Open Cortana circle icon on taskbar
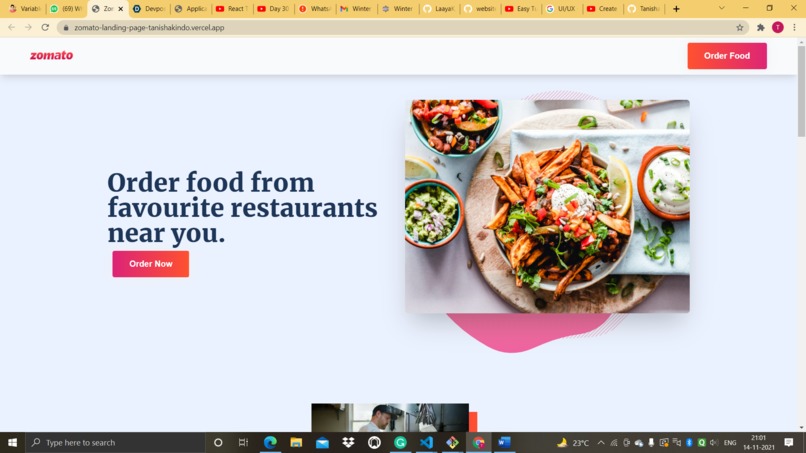Screen dimensions: 806x453 click(x=218, y=442)
